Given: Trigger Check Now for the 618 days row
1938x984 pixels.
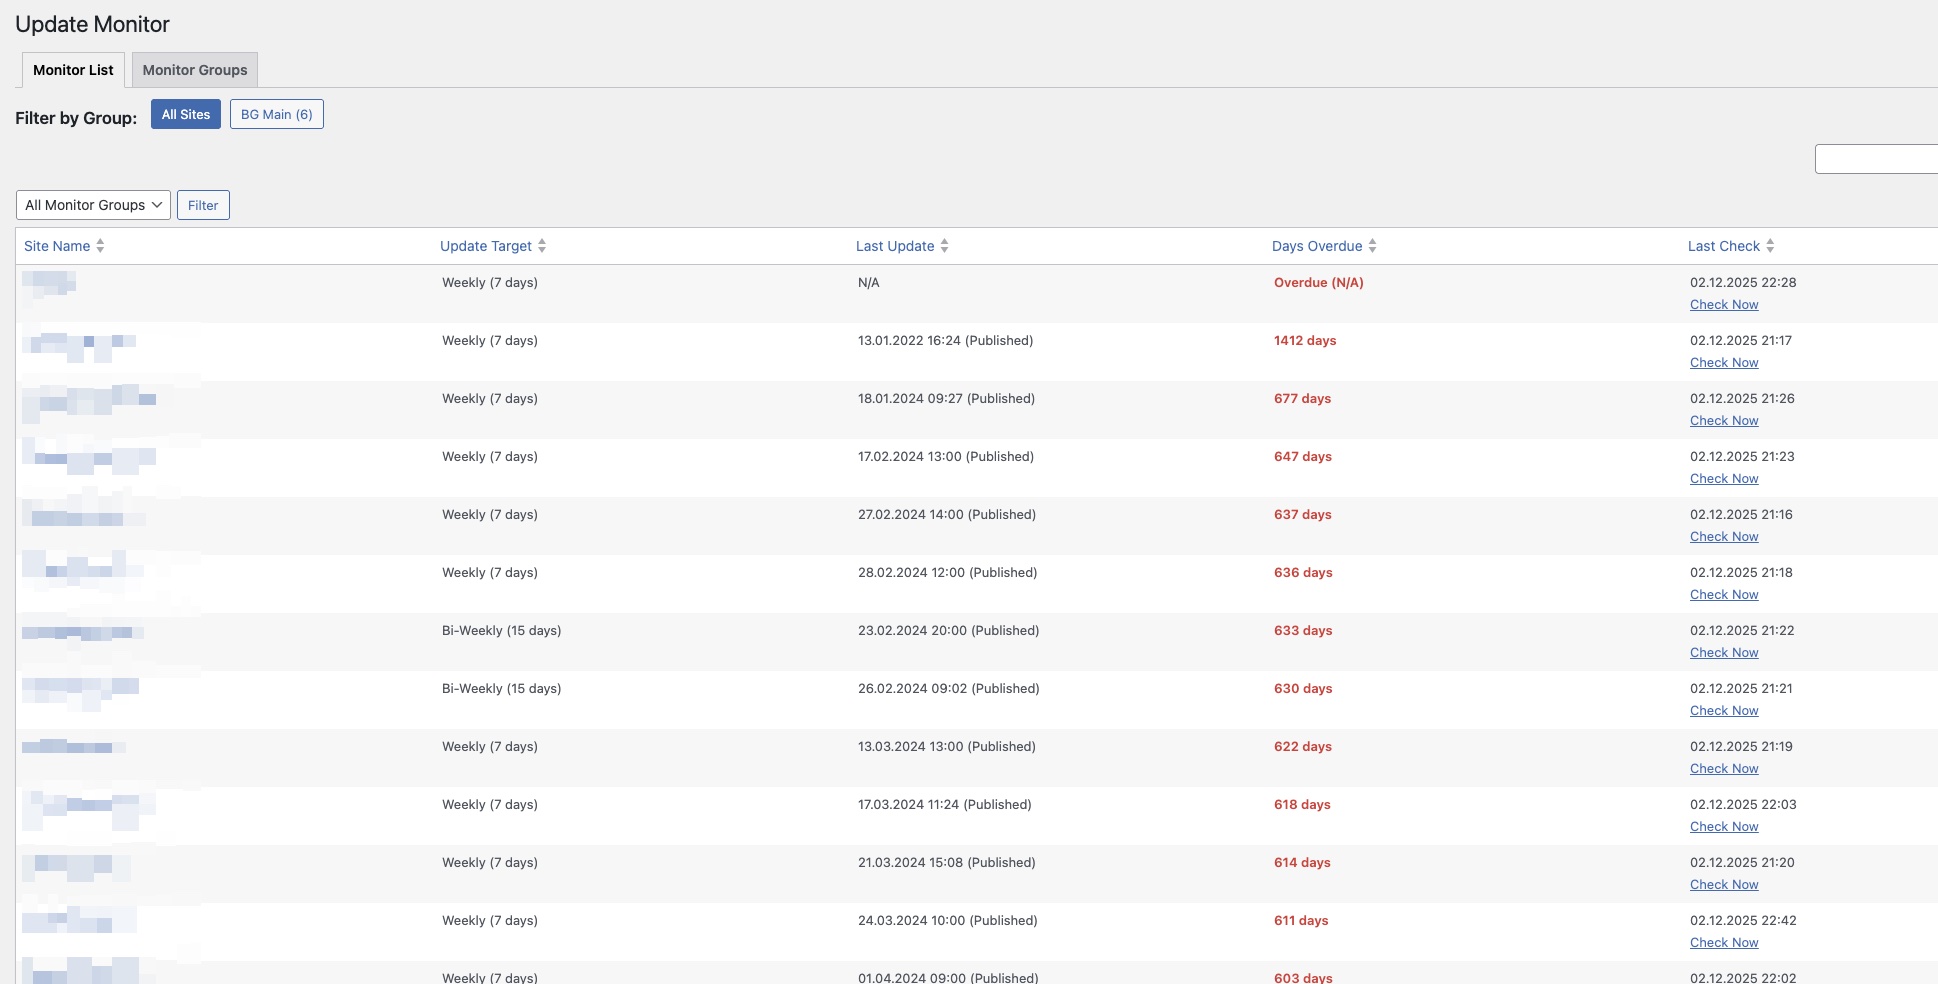Looking at the screenshot, I should click(x=1724, y=827).
